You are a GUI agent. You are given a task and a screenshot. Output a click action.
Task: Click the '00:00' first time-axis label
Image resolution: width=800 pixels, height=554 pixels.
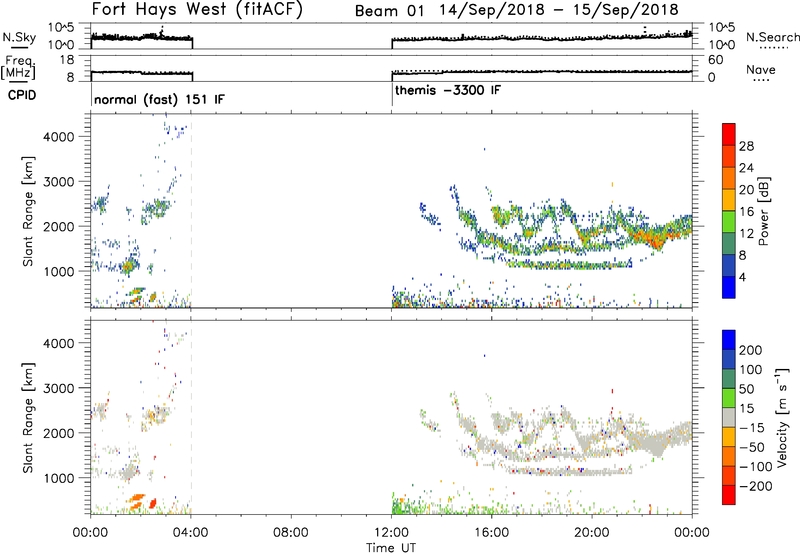90,533
